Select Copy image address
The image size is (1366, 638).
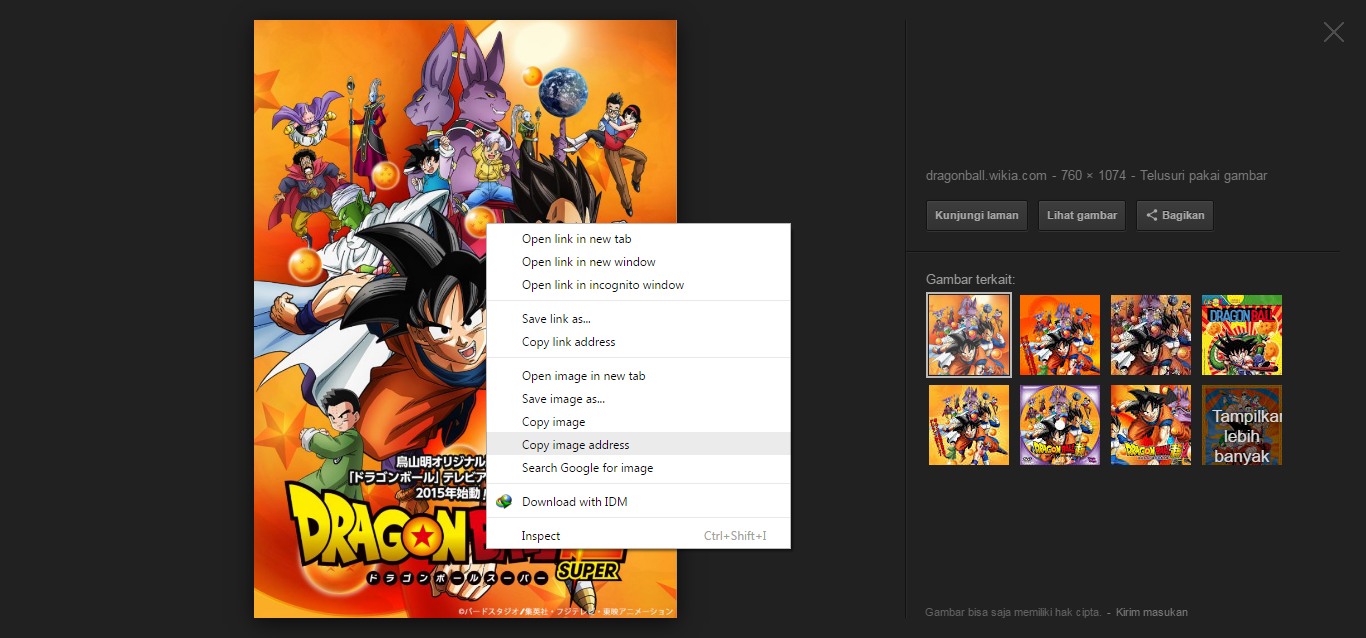click(x=638, y=445)
